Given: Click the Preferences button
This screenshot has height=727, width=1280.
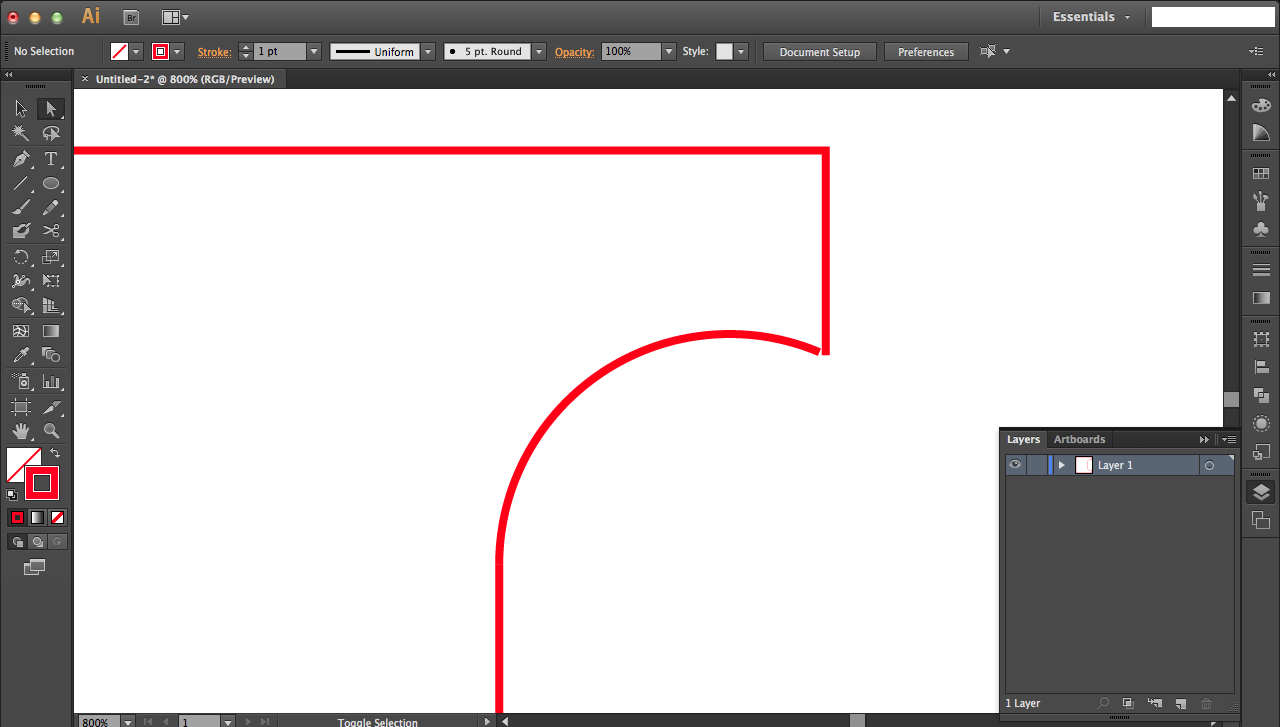Looking at the screenshot, I should pos(926,52).
